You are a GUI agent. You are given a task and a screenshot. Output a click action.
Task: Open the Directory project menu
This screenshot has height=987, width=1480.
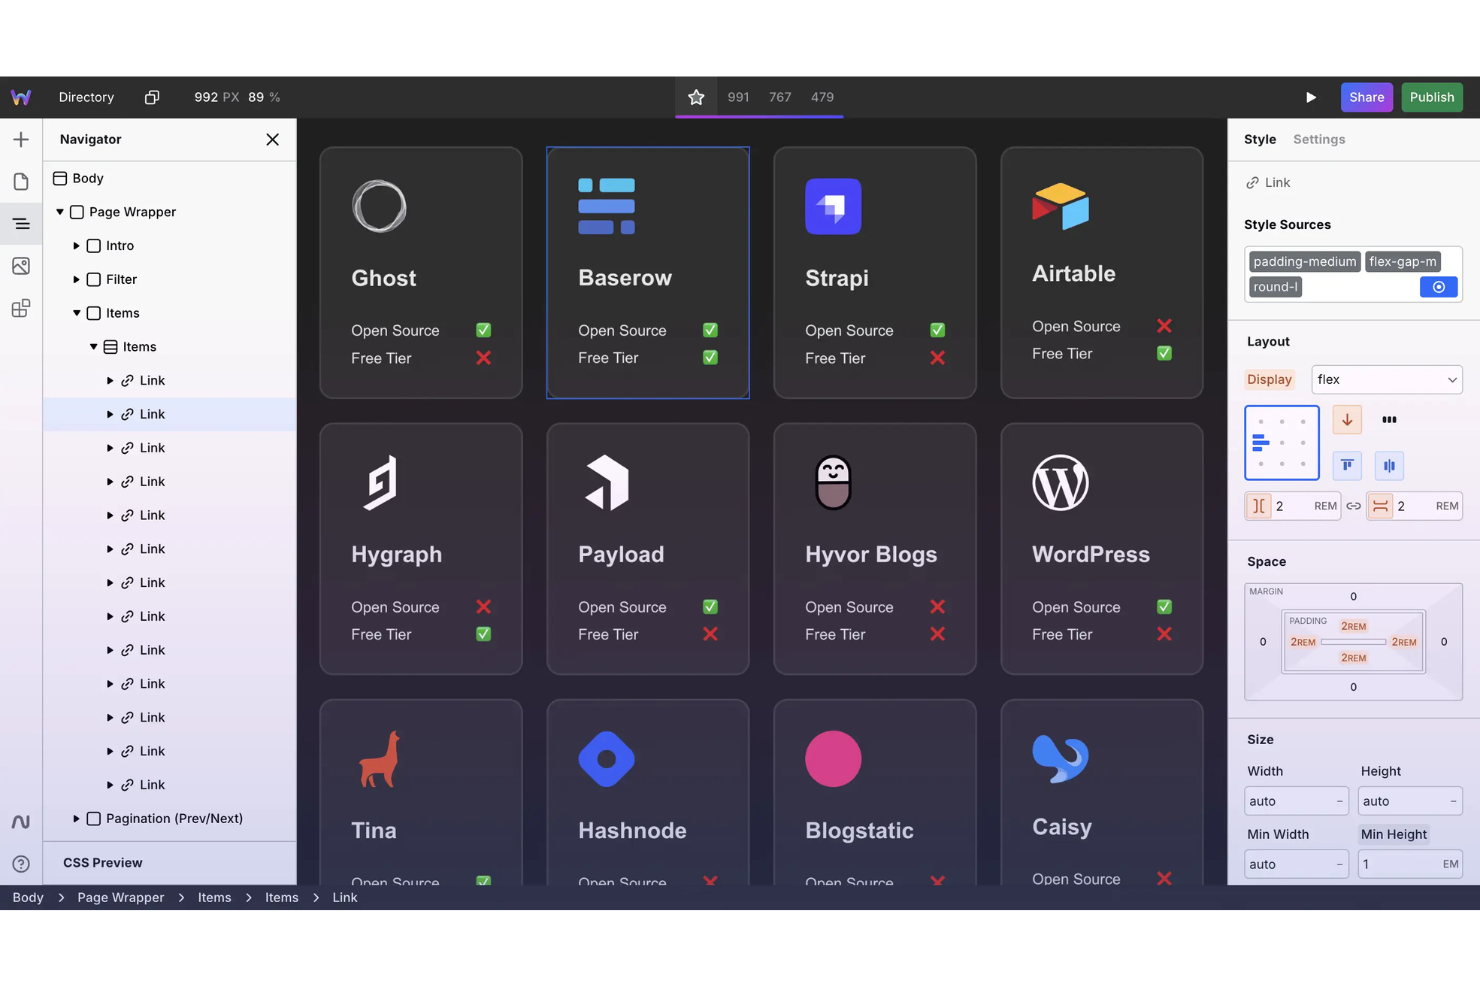tap(86, 97)
